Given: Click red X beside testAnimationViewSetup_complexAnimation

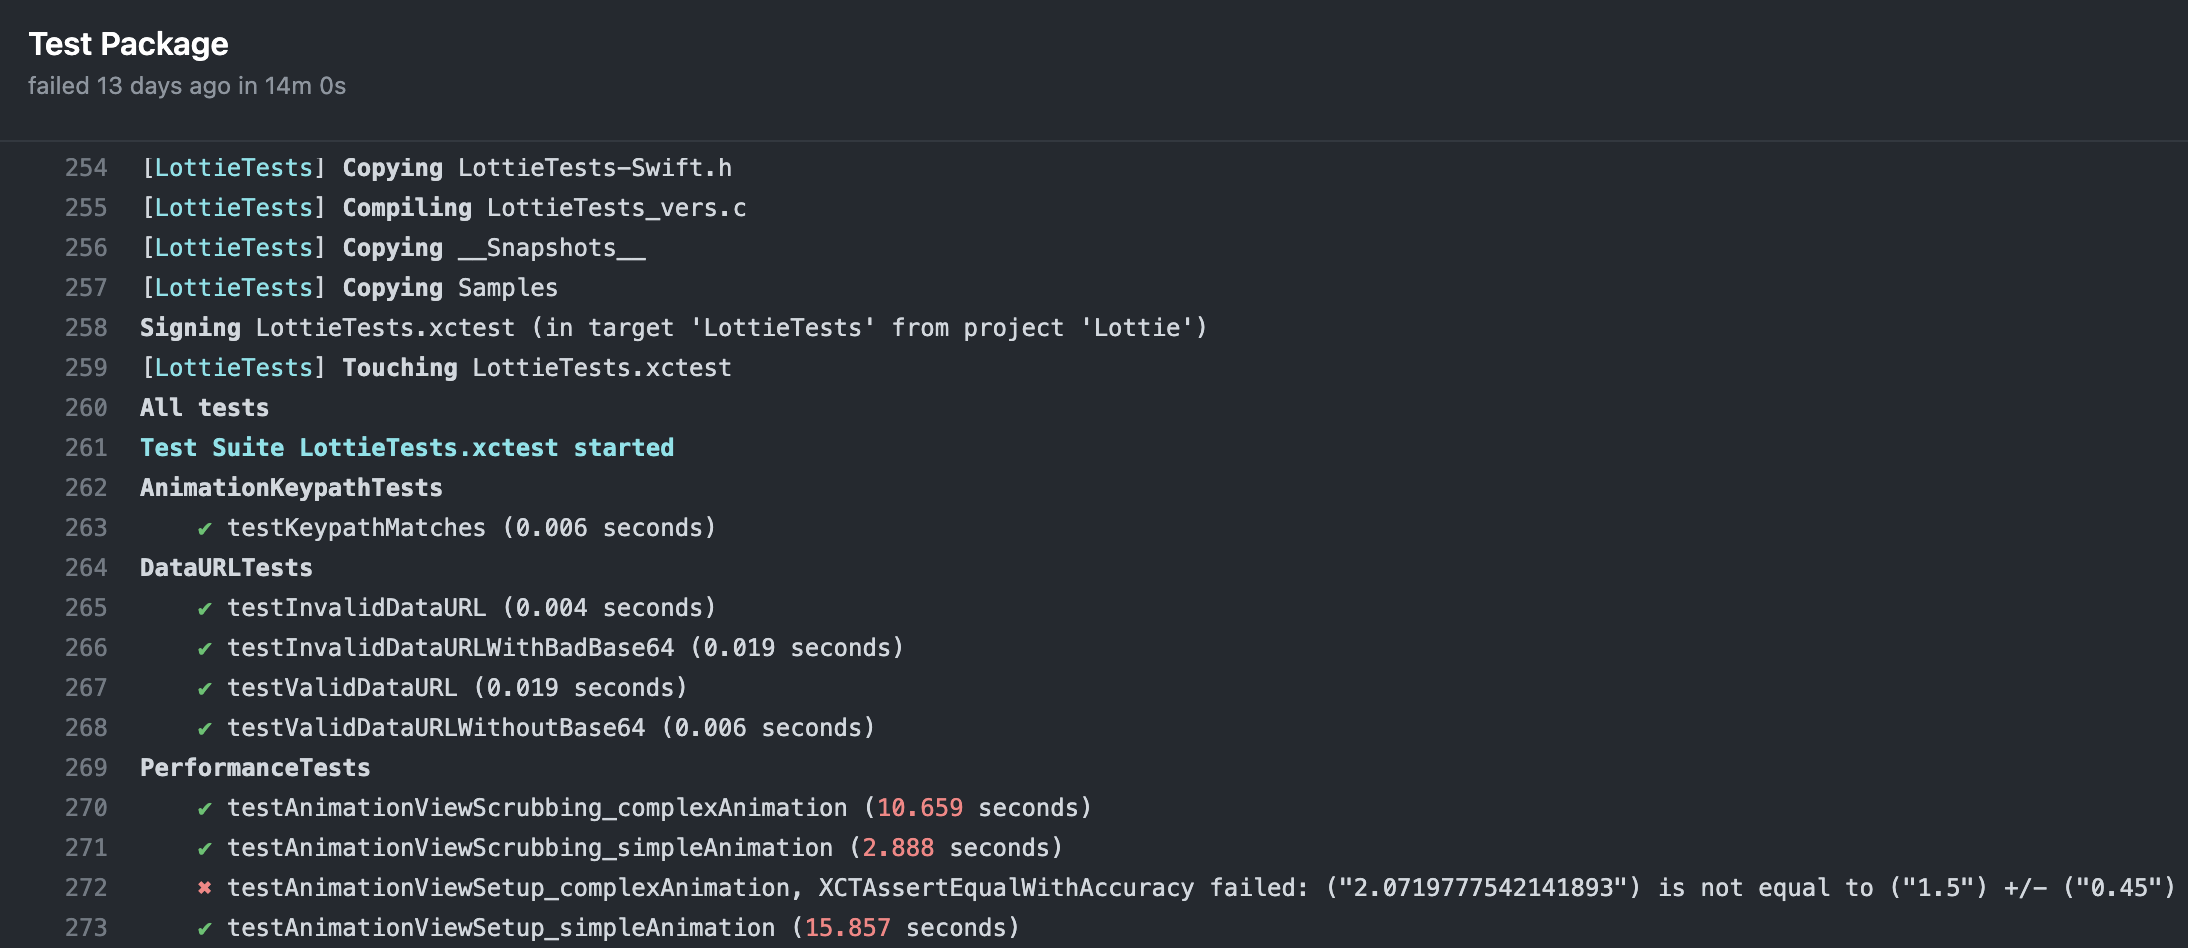Looking at the screenshot, I should point(205,888).
